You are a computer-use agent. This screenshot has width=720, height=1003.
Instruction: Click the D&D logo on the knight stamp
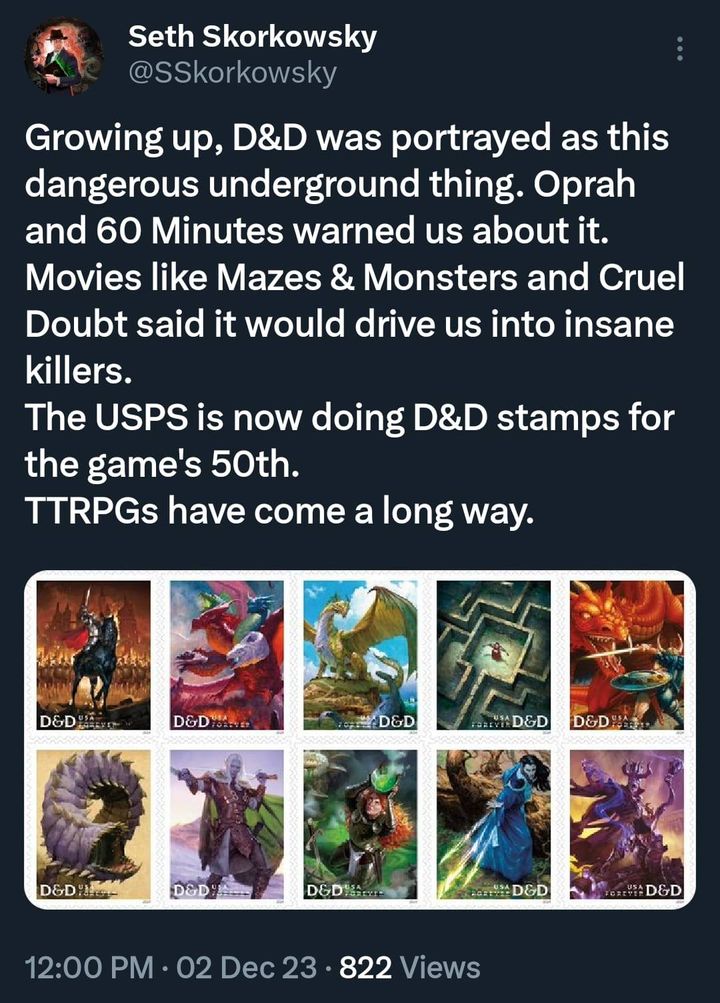(x=58, y=722)
